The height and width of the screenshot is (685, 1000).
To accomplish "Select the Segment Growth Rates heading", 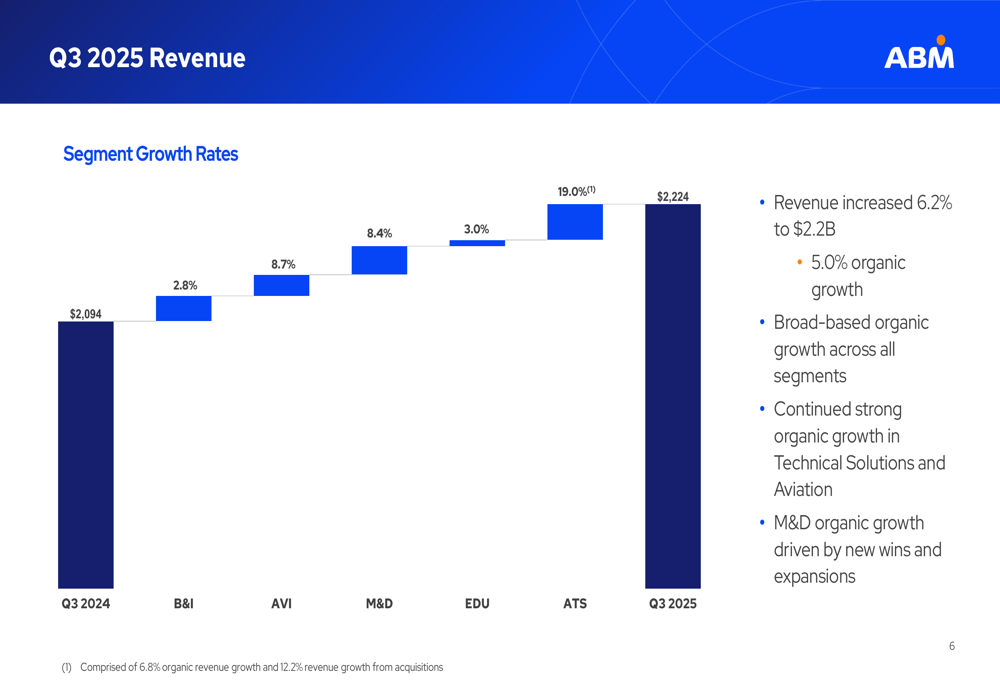I will point(150,154).
